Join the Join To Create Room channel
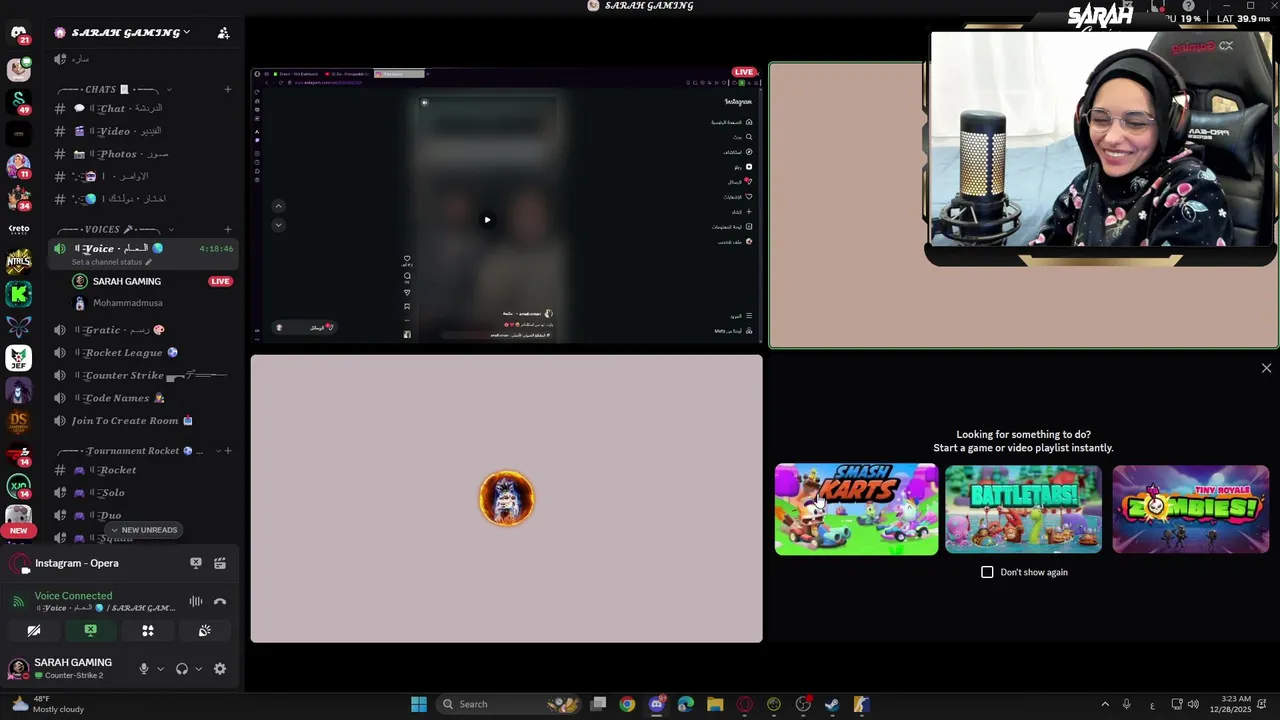 pyautogui.click(x=143, y=421)
